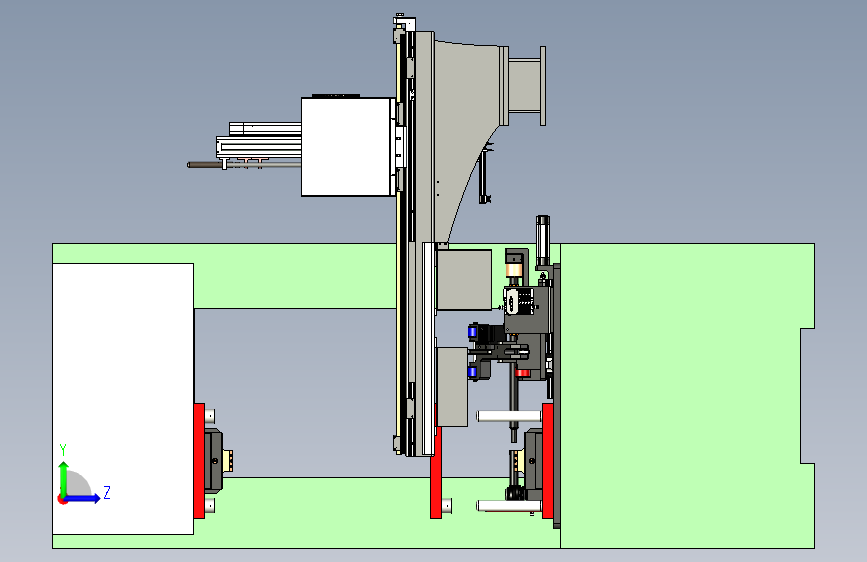Viewport: 867px width, 562px height.
Task: Click the 'Z' axis label
Action: pyautogui.click(x=107, y=492)
